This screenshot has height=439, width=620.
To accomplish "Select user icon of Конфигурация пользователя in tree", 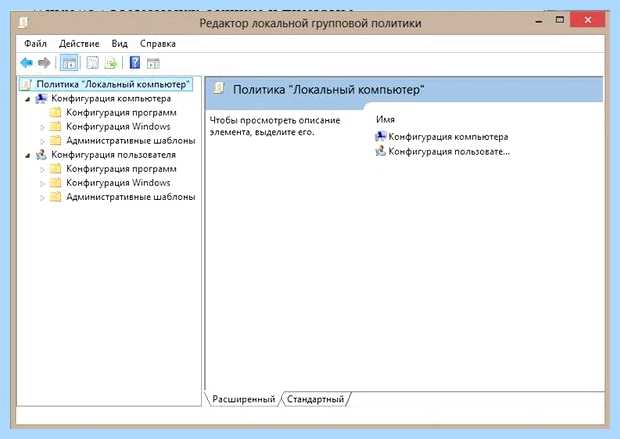I will pyautogui.click(x=41, y=155).
